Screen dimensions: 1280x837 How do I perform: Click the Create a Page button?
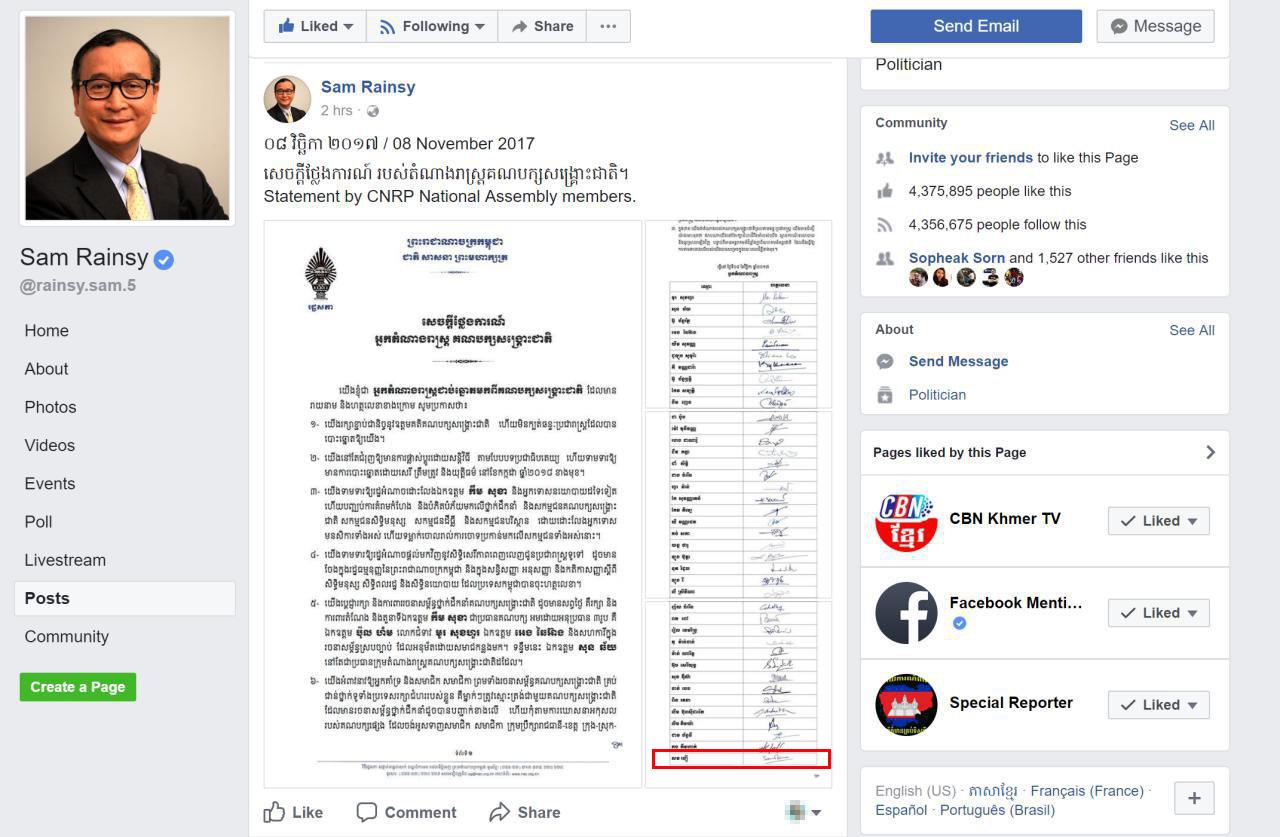(78, 687)
